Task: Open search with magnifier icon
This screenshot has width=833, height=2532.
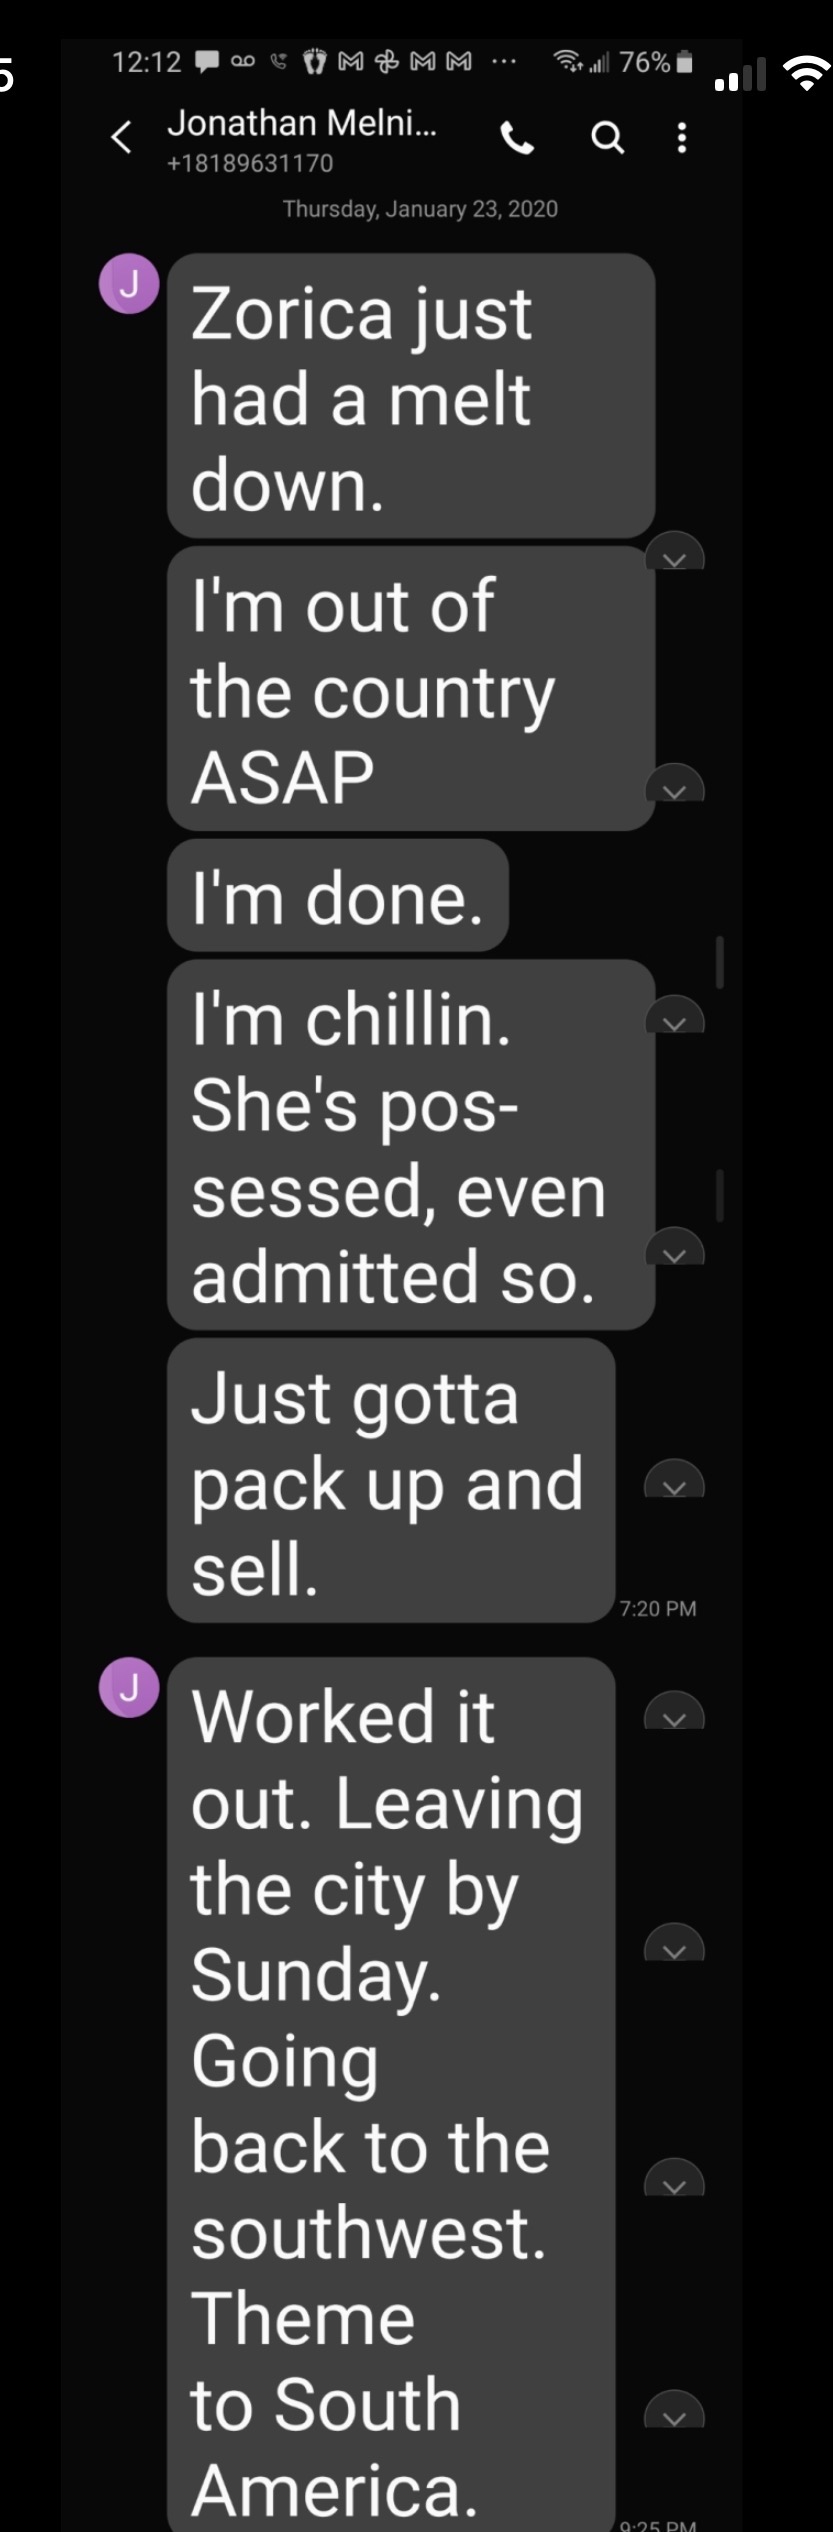Action: click(608, 138)
